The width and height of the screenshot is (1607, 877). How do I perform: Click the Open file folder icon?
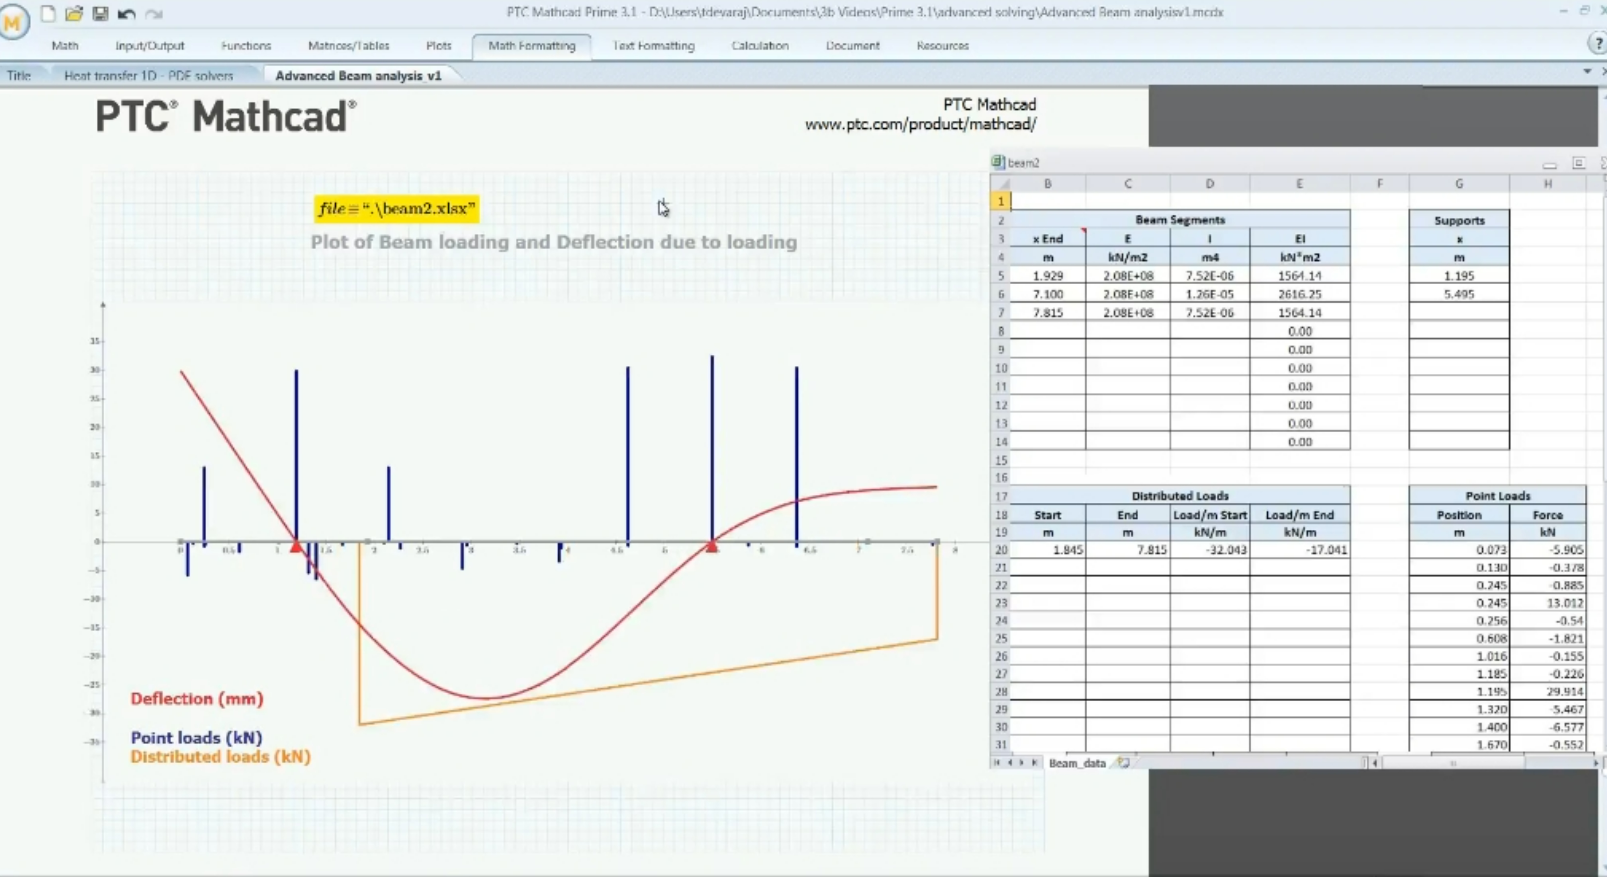coord(73,14)
